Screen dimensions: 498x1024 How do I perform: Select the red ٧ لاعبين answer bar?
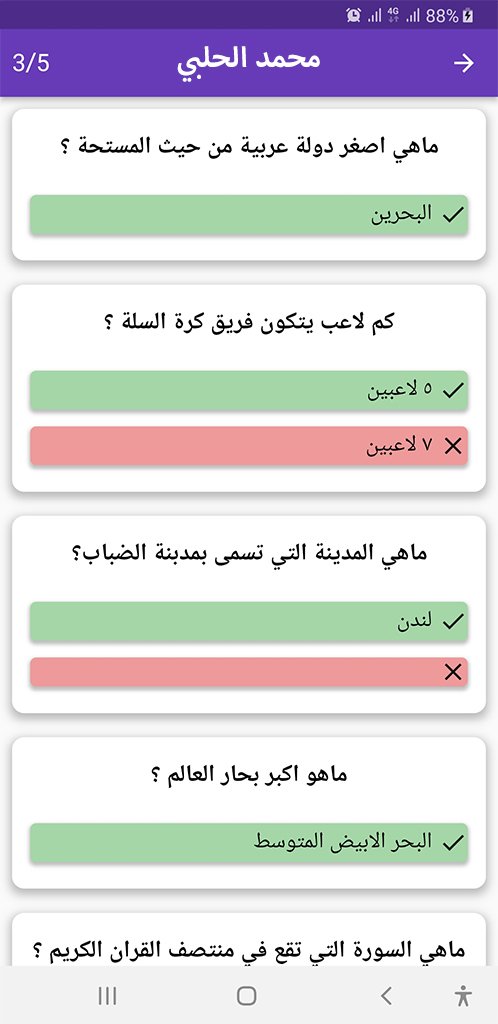point(249,446)
